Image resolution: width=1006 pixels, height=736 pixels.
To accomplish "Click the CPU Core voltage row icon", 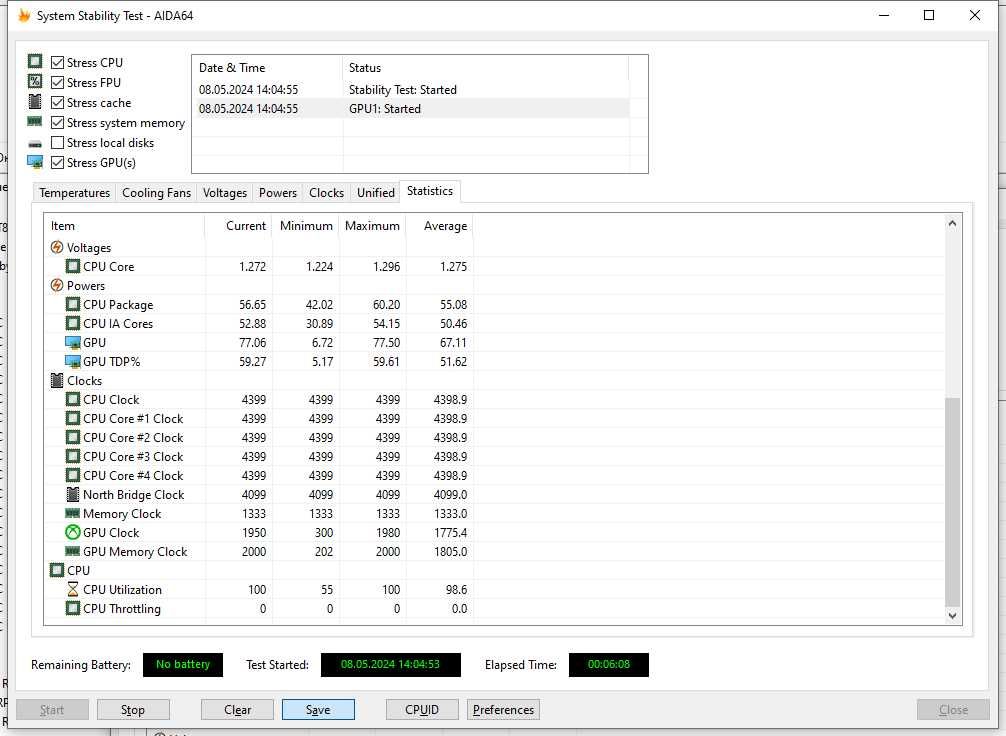I will 73,266.
